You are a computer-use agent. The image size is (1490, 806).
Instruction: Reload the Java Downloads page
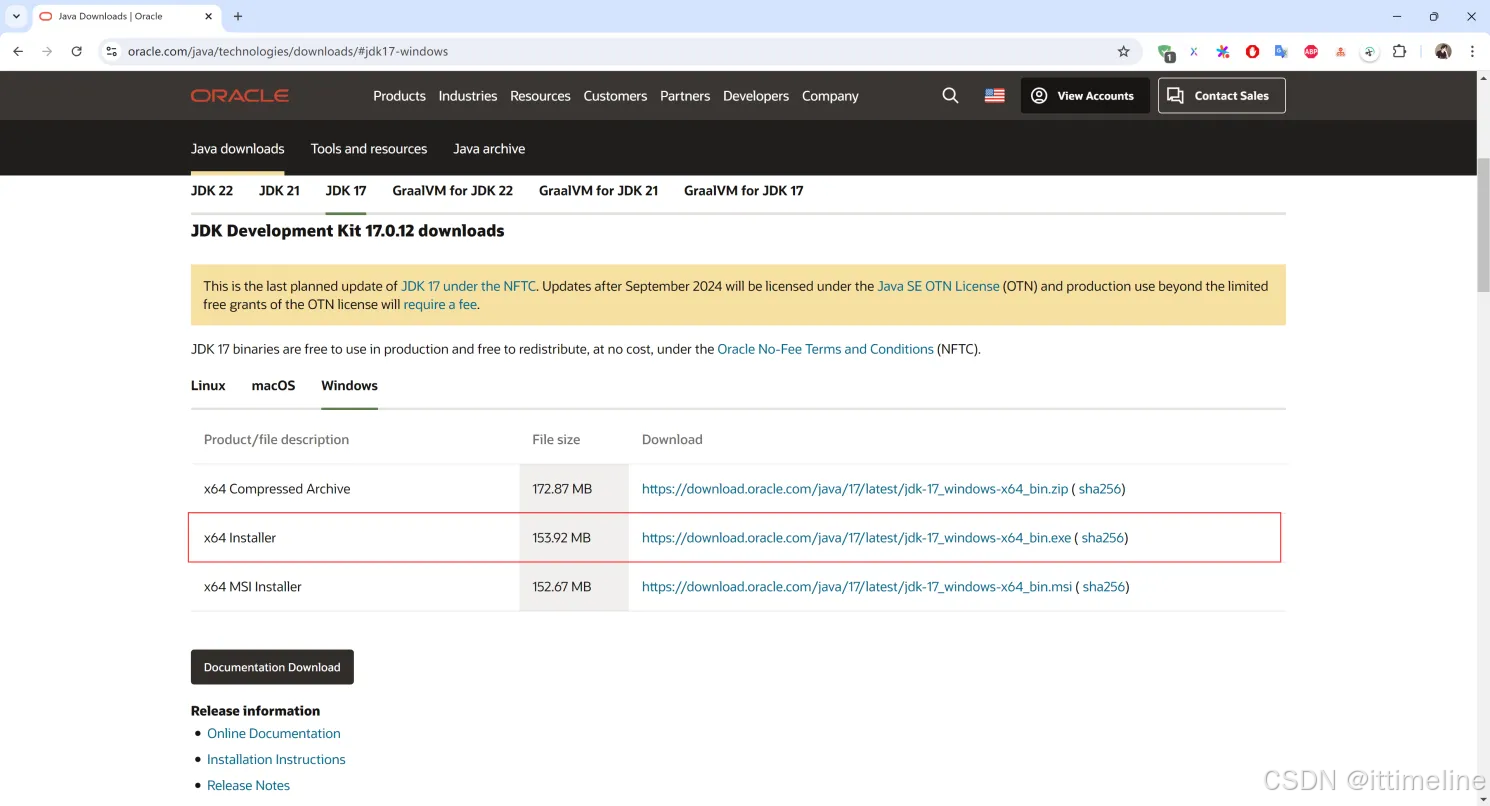76,51
